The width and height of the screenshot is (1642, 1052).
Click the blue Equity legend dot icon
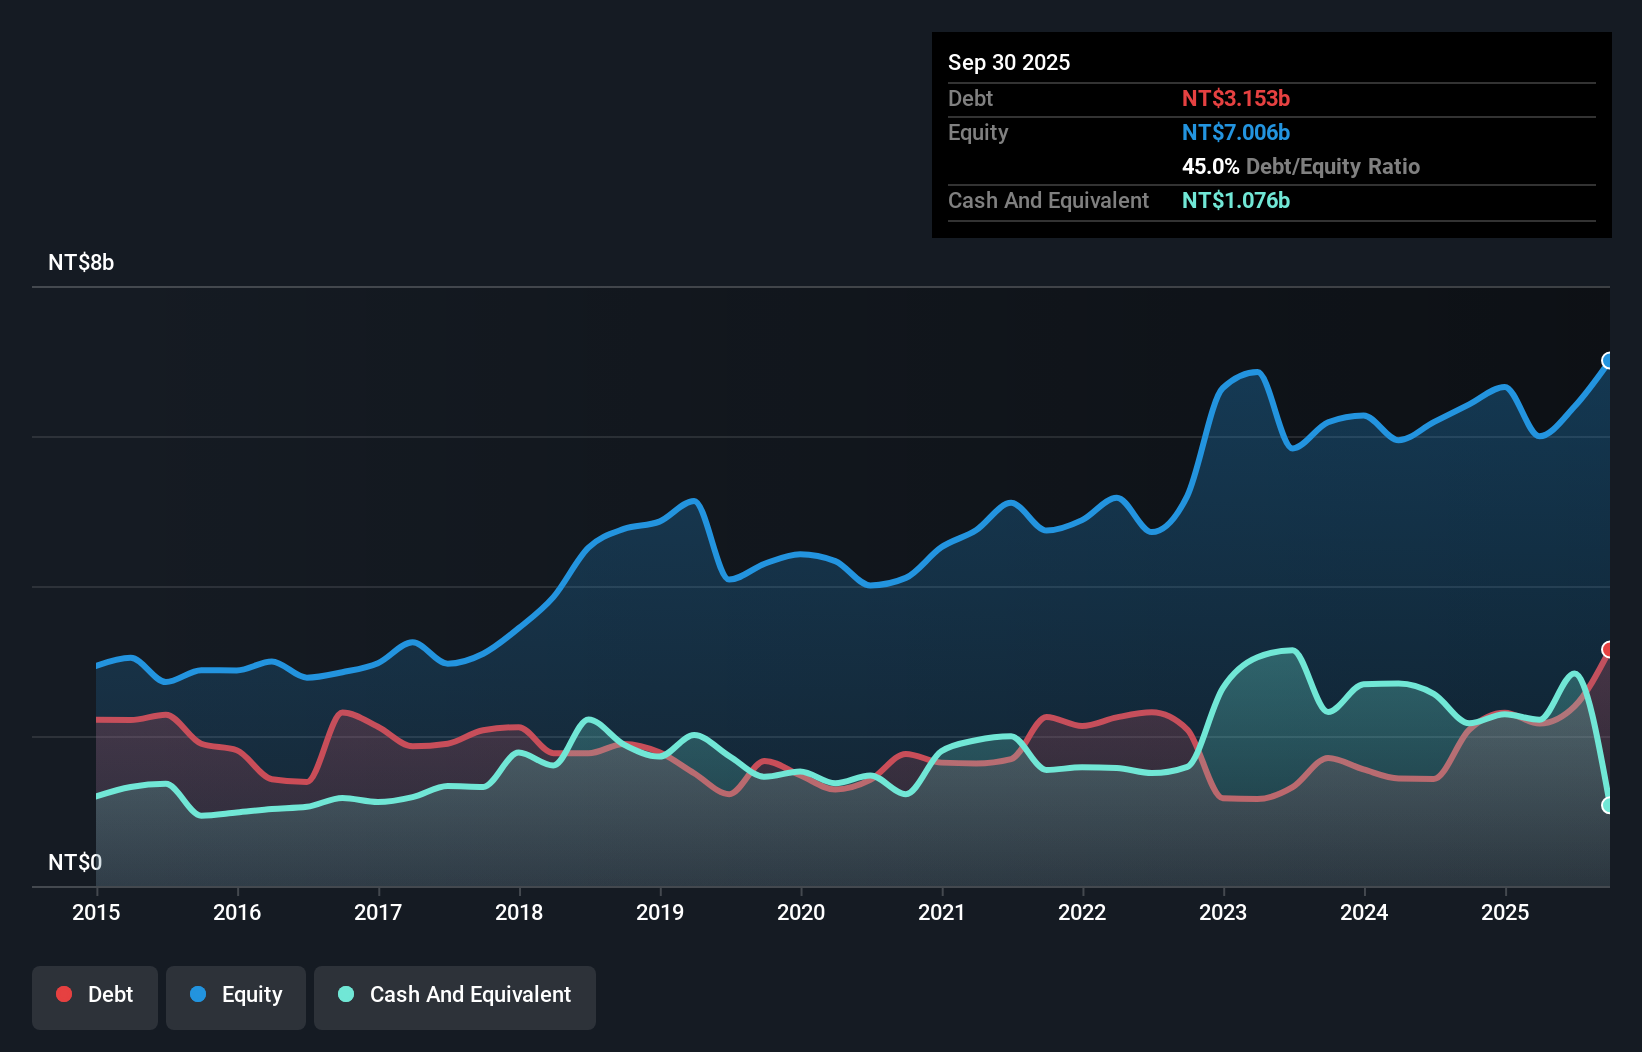click(199, 994)
